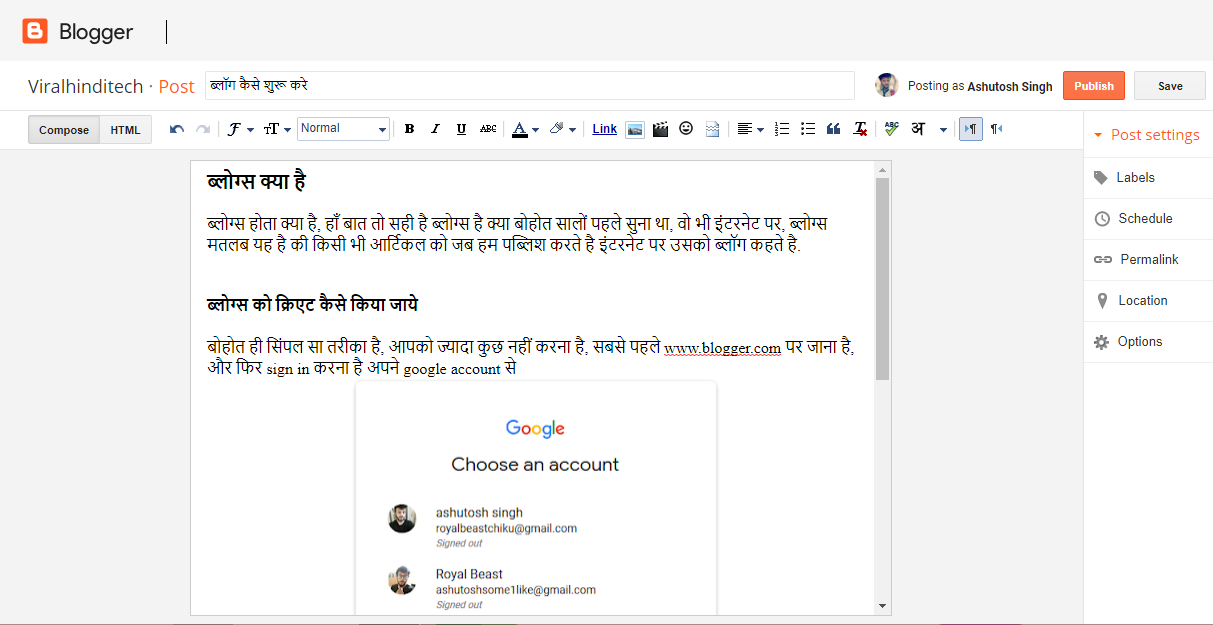
Task: Click the editor scrollbar up arrow
Action: click(x=882, y=170)
